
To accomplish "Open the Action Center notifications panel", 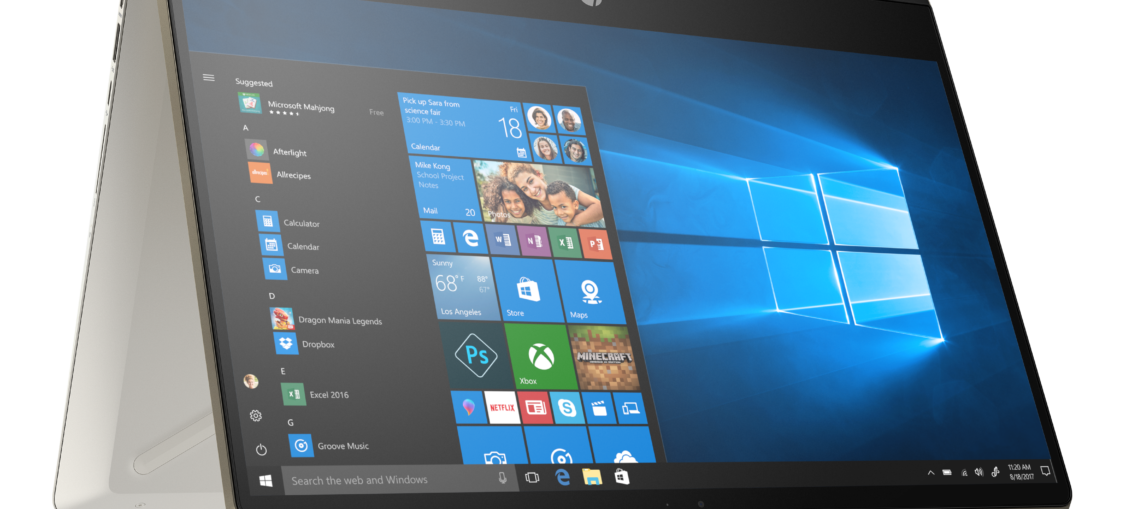I will coord(1045,470).
